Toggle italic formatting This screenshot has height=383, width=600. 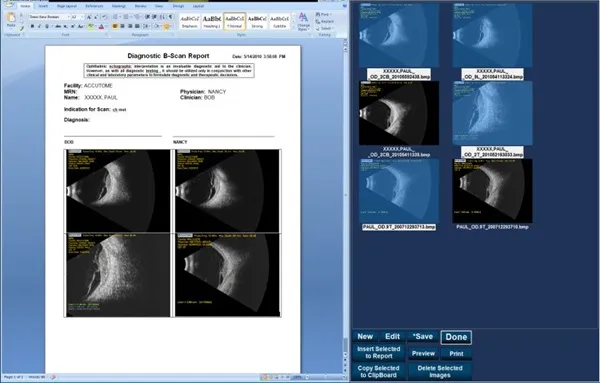39,26
